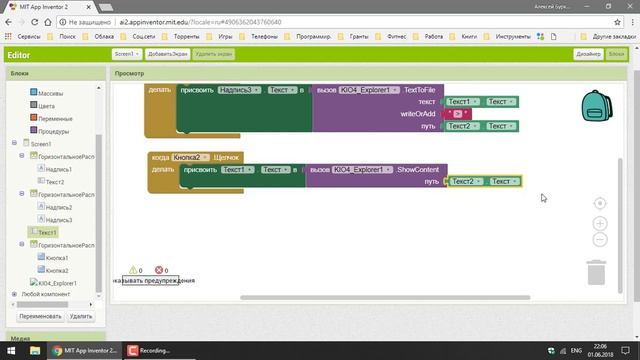This screenshot has height=360, width=640.
Task: Switch to Дизайнер view
Action: coord(588,54)
